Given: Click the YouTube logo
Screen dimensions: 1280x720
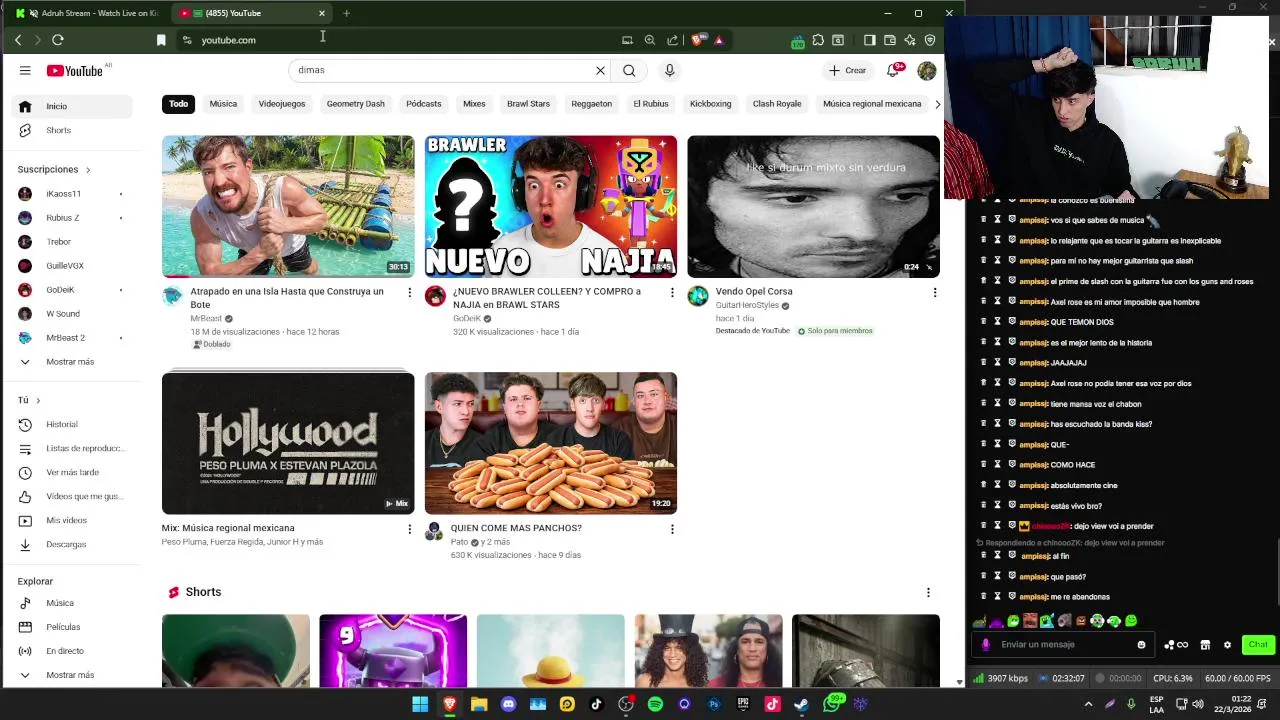Looking at the screenshot, I should [75, 70].
